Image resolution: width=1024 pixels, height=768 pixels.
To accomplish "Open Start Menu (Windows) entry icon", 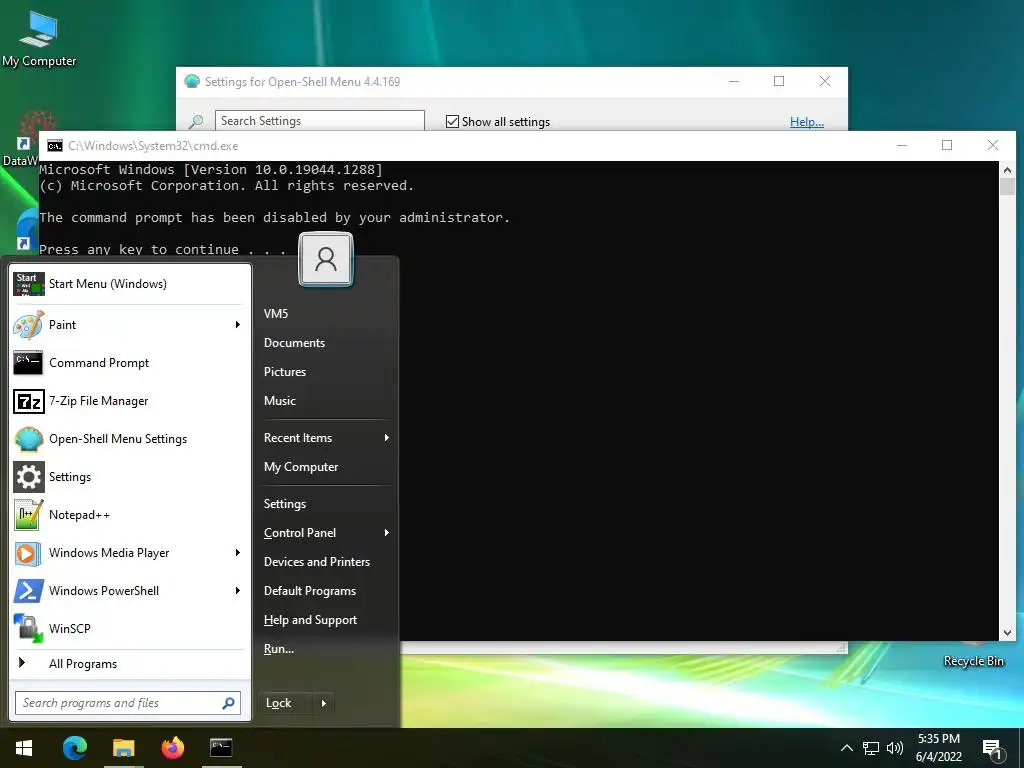I will [x=28, y=284].
